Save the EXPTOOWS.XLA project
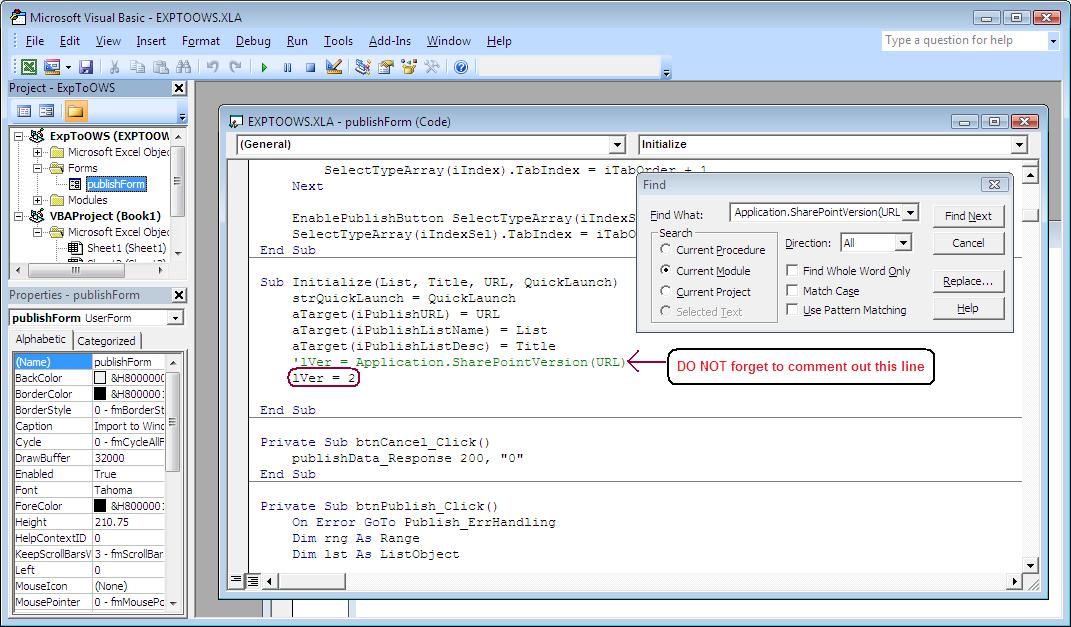 coord(86,67)
